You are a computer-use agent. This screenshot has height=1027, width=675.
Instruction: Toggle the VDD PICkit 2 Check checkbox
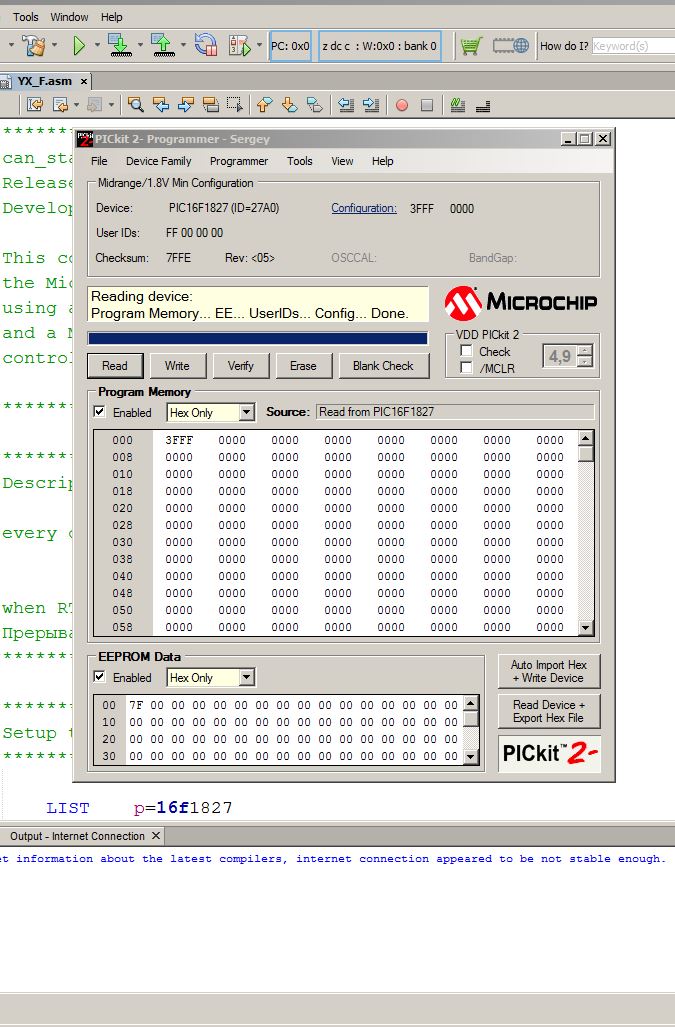[466, 351]
